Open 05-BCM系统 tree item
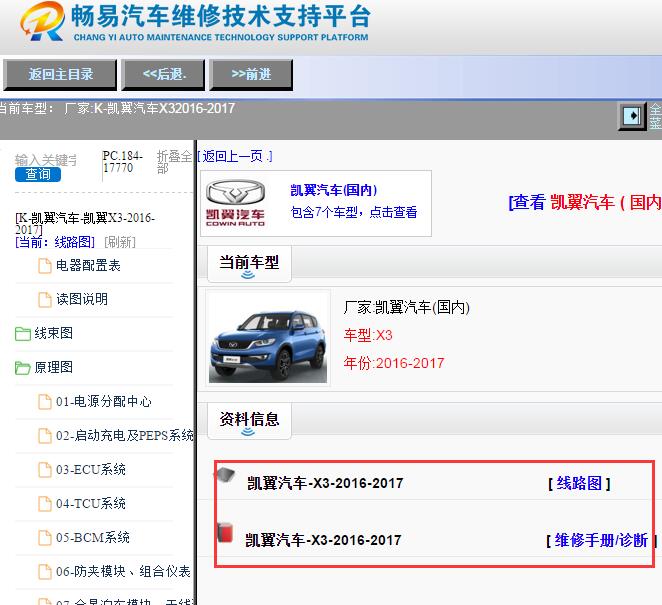The image size is (662, 605). click(93, 537)
